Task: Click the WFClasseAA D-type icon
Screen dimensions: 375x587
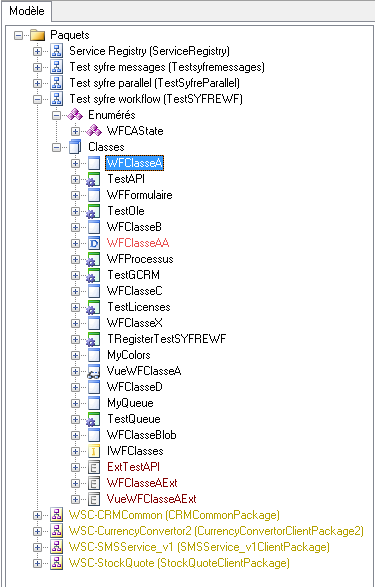Action: [x=94, y=243]
